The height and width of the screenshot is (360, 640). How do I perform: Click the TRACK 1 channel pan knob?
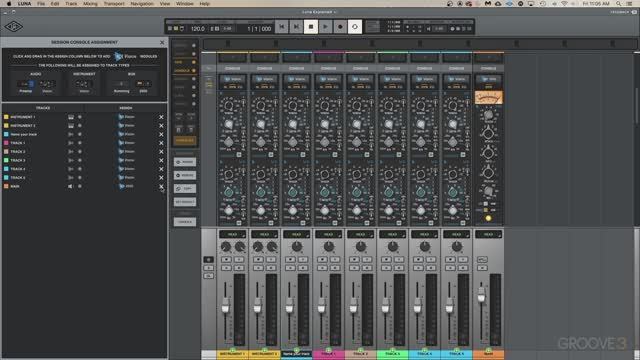click(329, 247)
